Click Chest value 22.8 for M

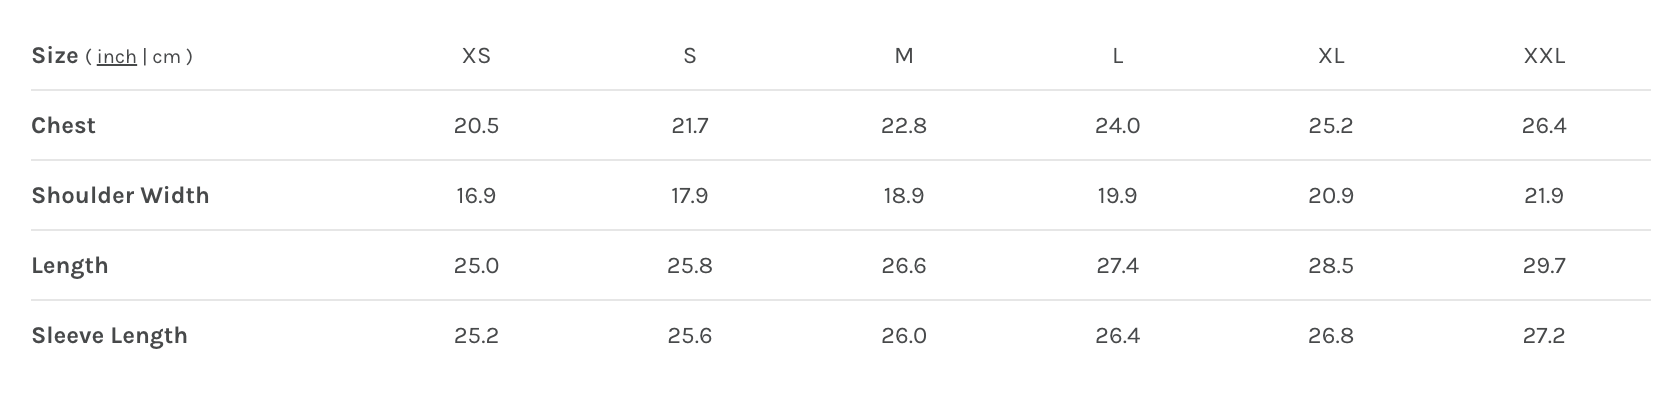pos(904,126)
